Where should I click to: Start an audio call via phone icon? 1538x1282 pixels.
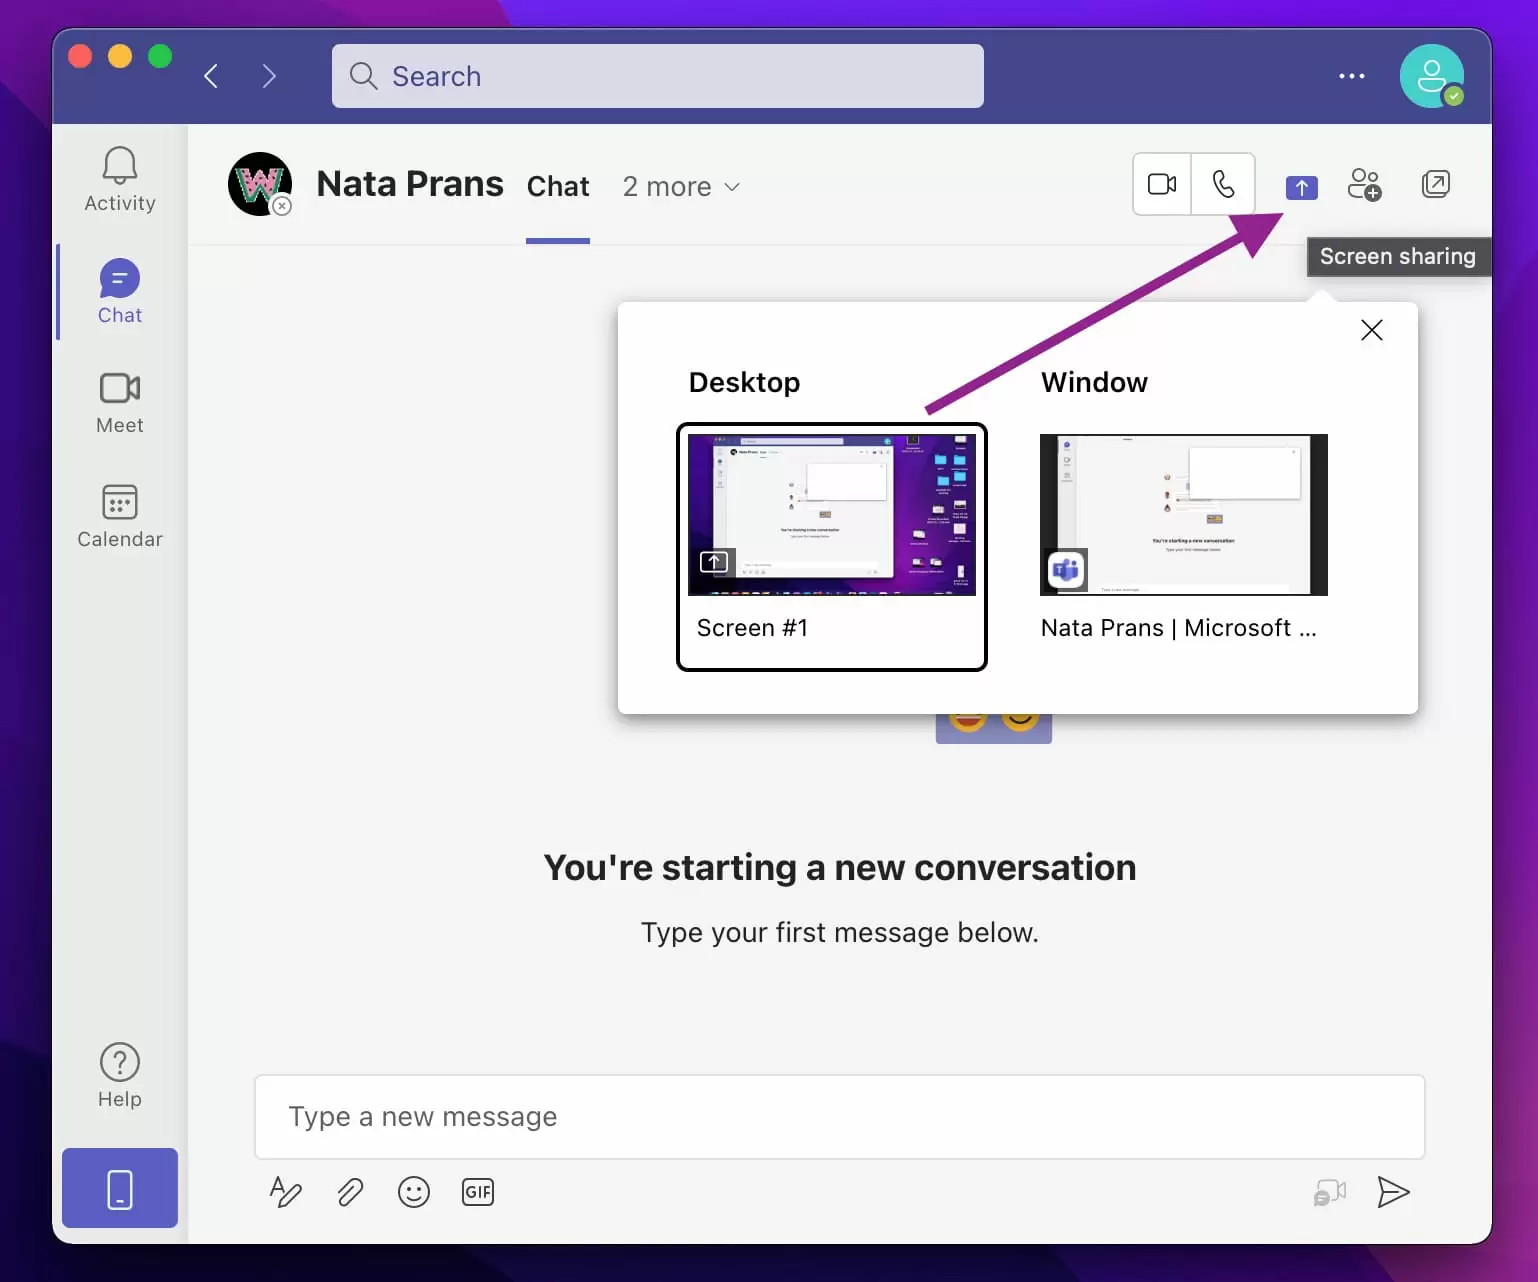(1223, 184)
